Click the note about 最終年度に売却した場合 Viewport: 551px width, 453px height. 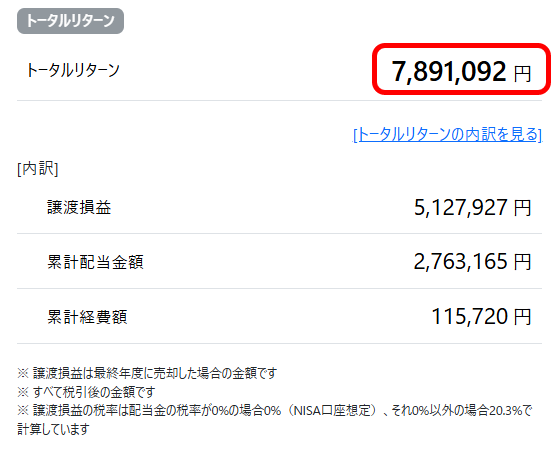tap(147, 373)
